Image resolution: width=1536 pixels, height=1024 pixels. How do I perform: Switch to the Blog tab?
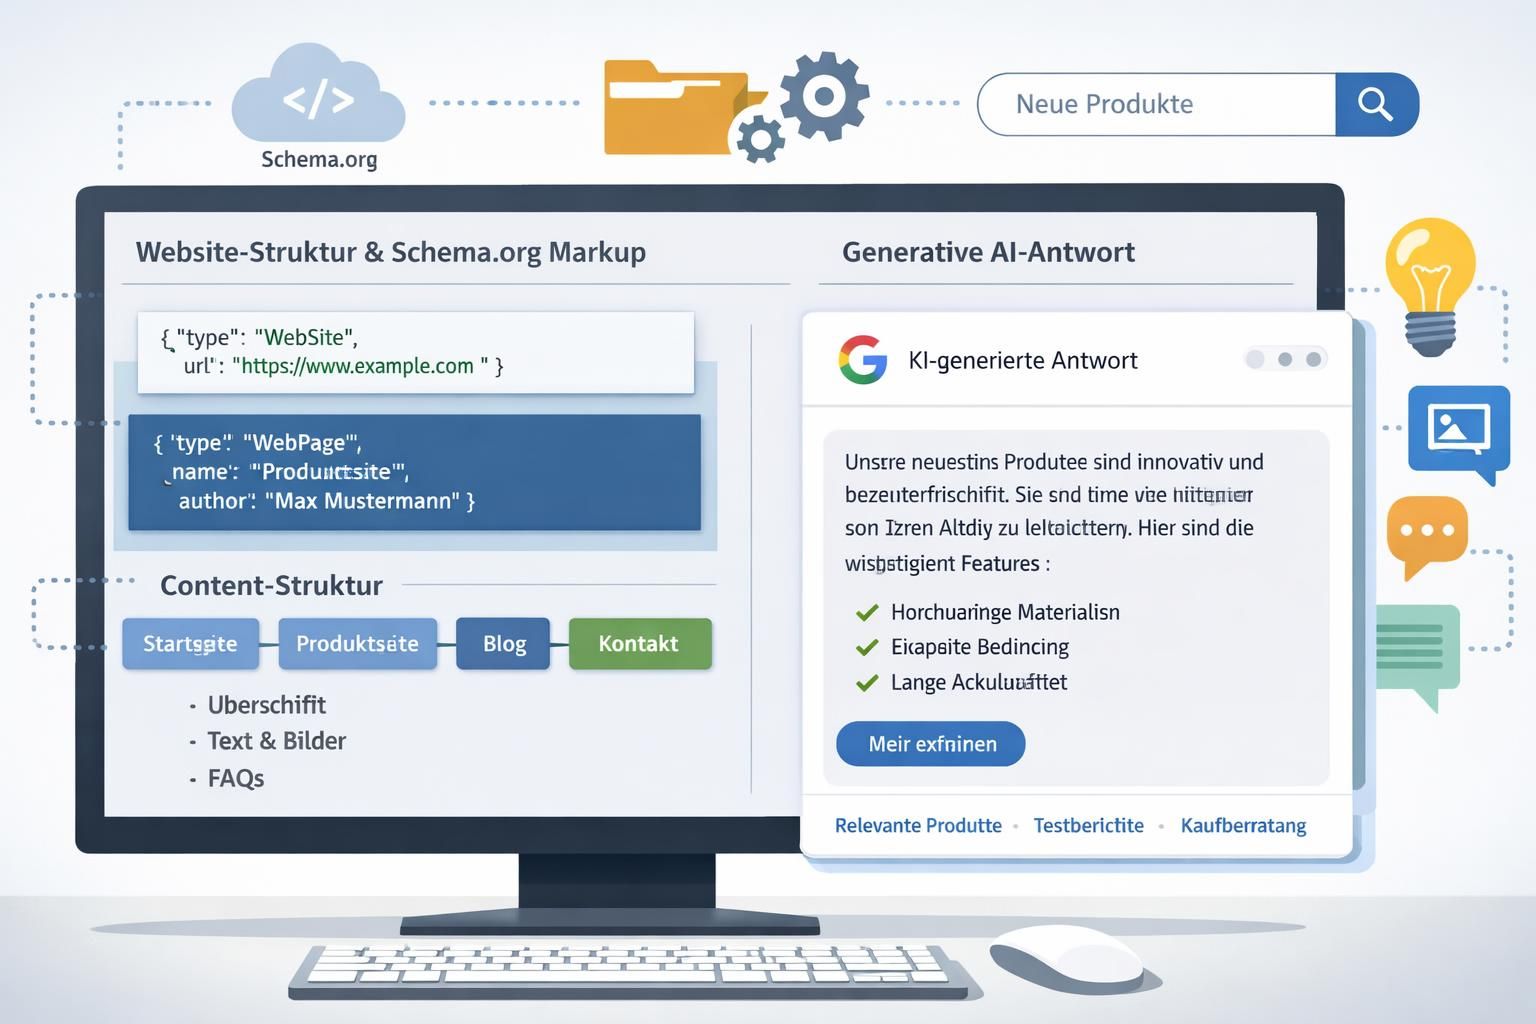click(503, 644)
